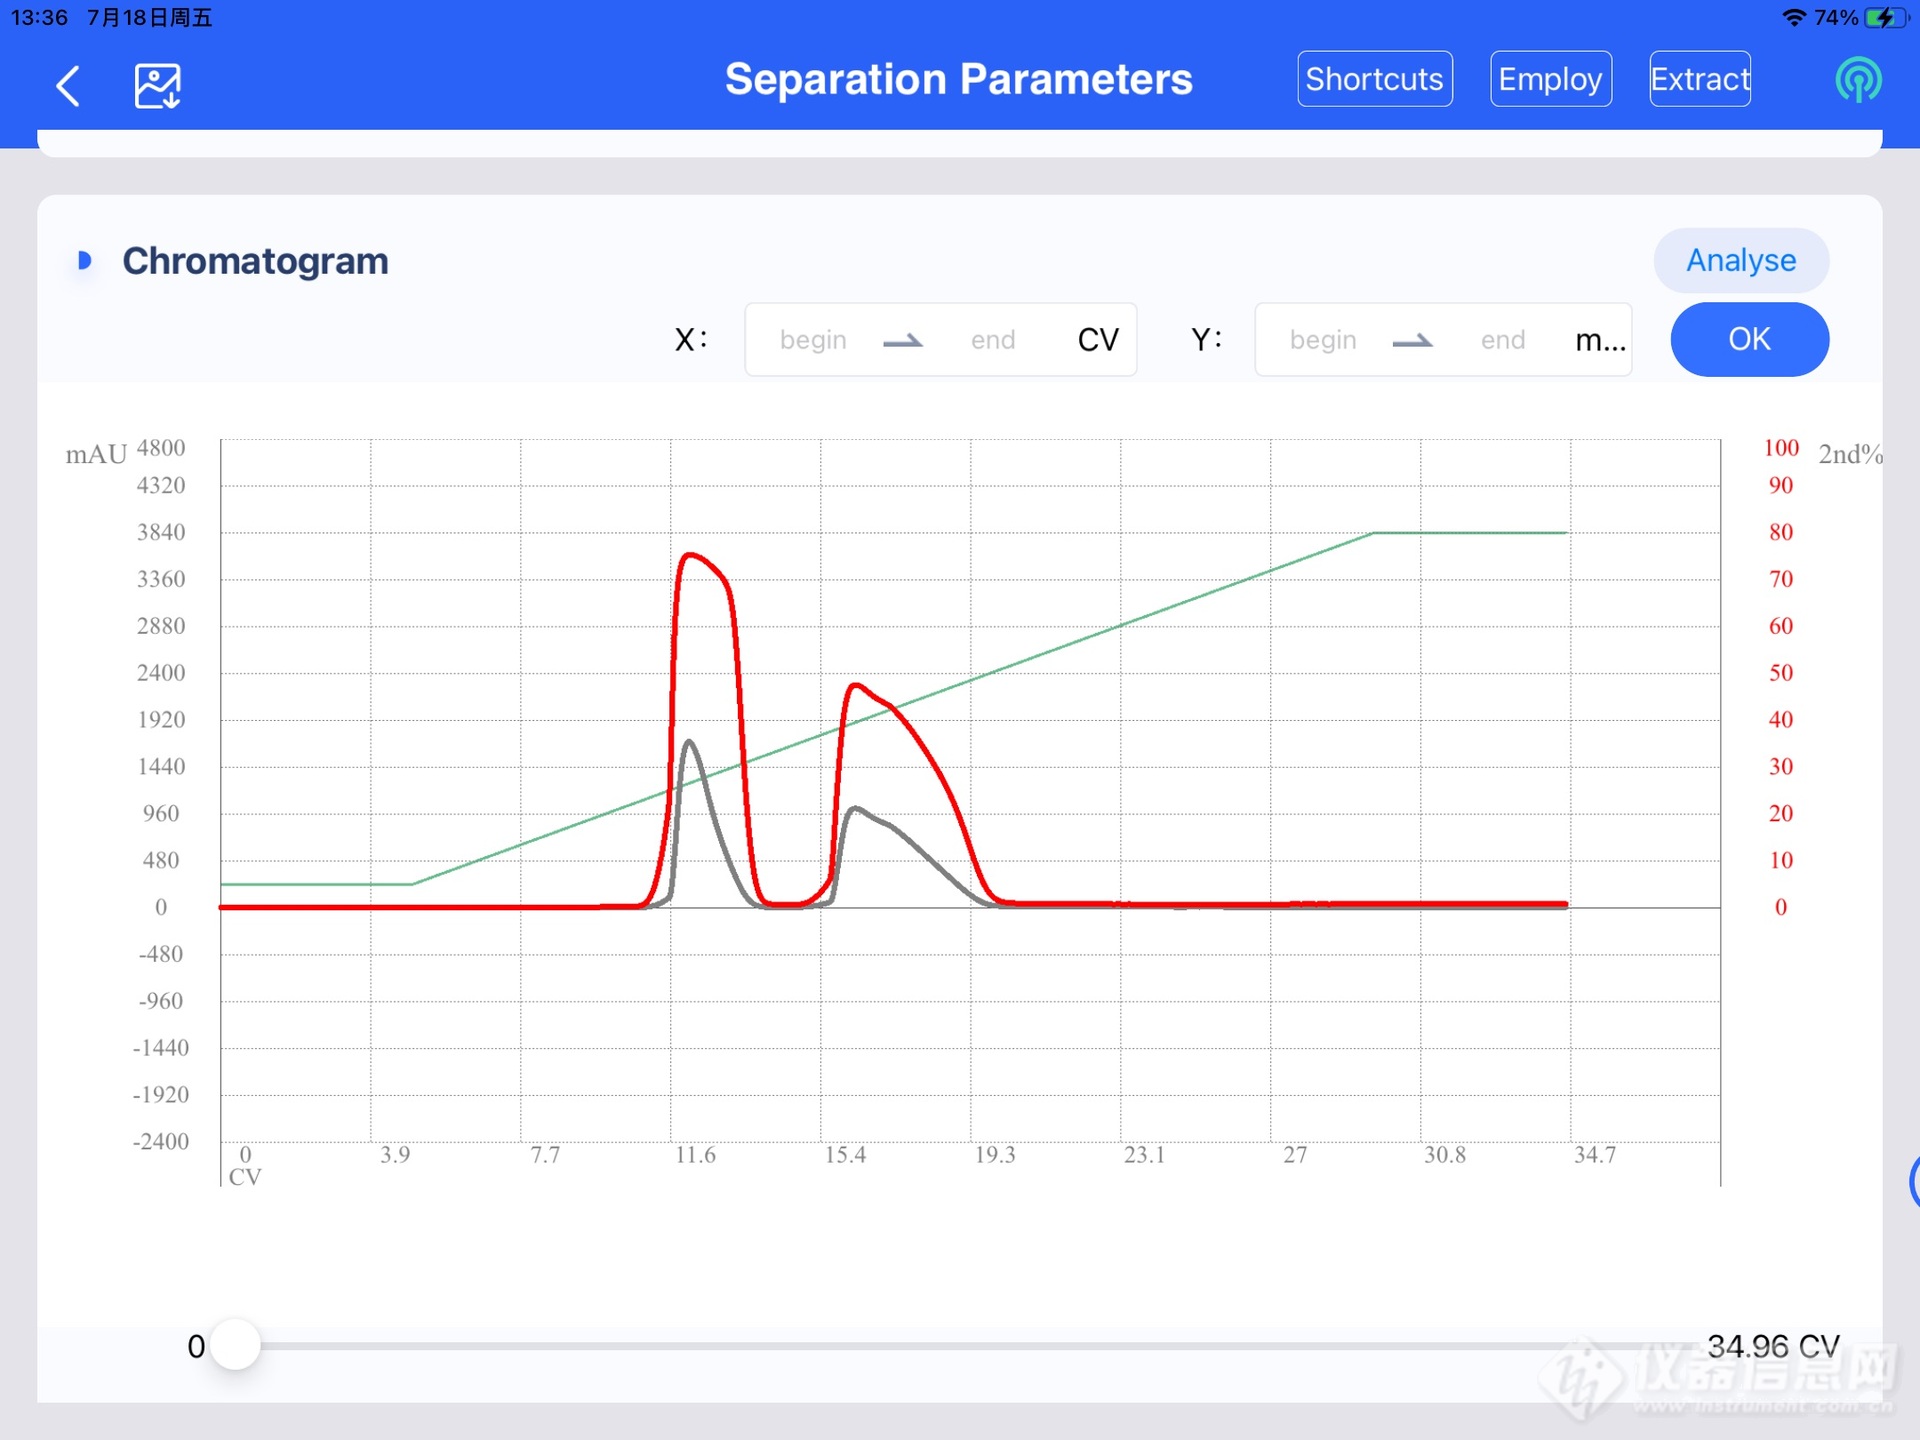Viewport: 1920px width, 1440px height.
Task: Tap the battery icon in status bar
Action: tap(1885, 18)
